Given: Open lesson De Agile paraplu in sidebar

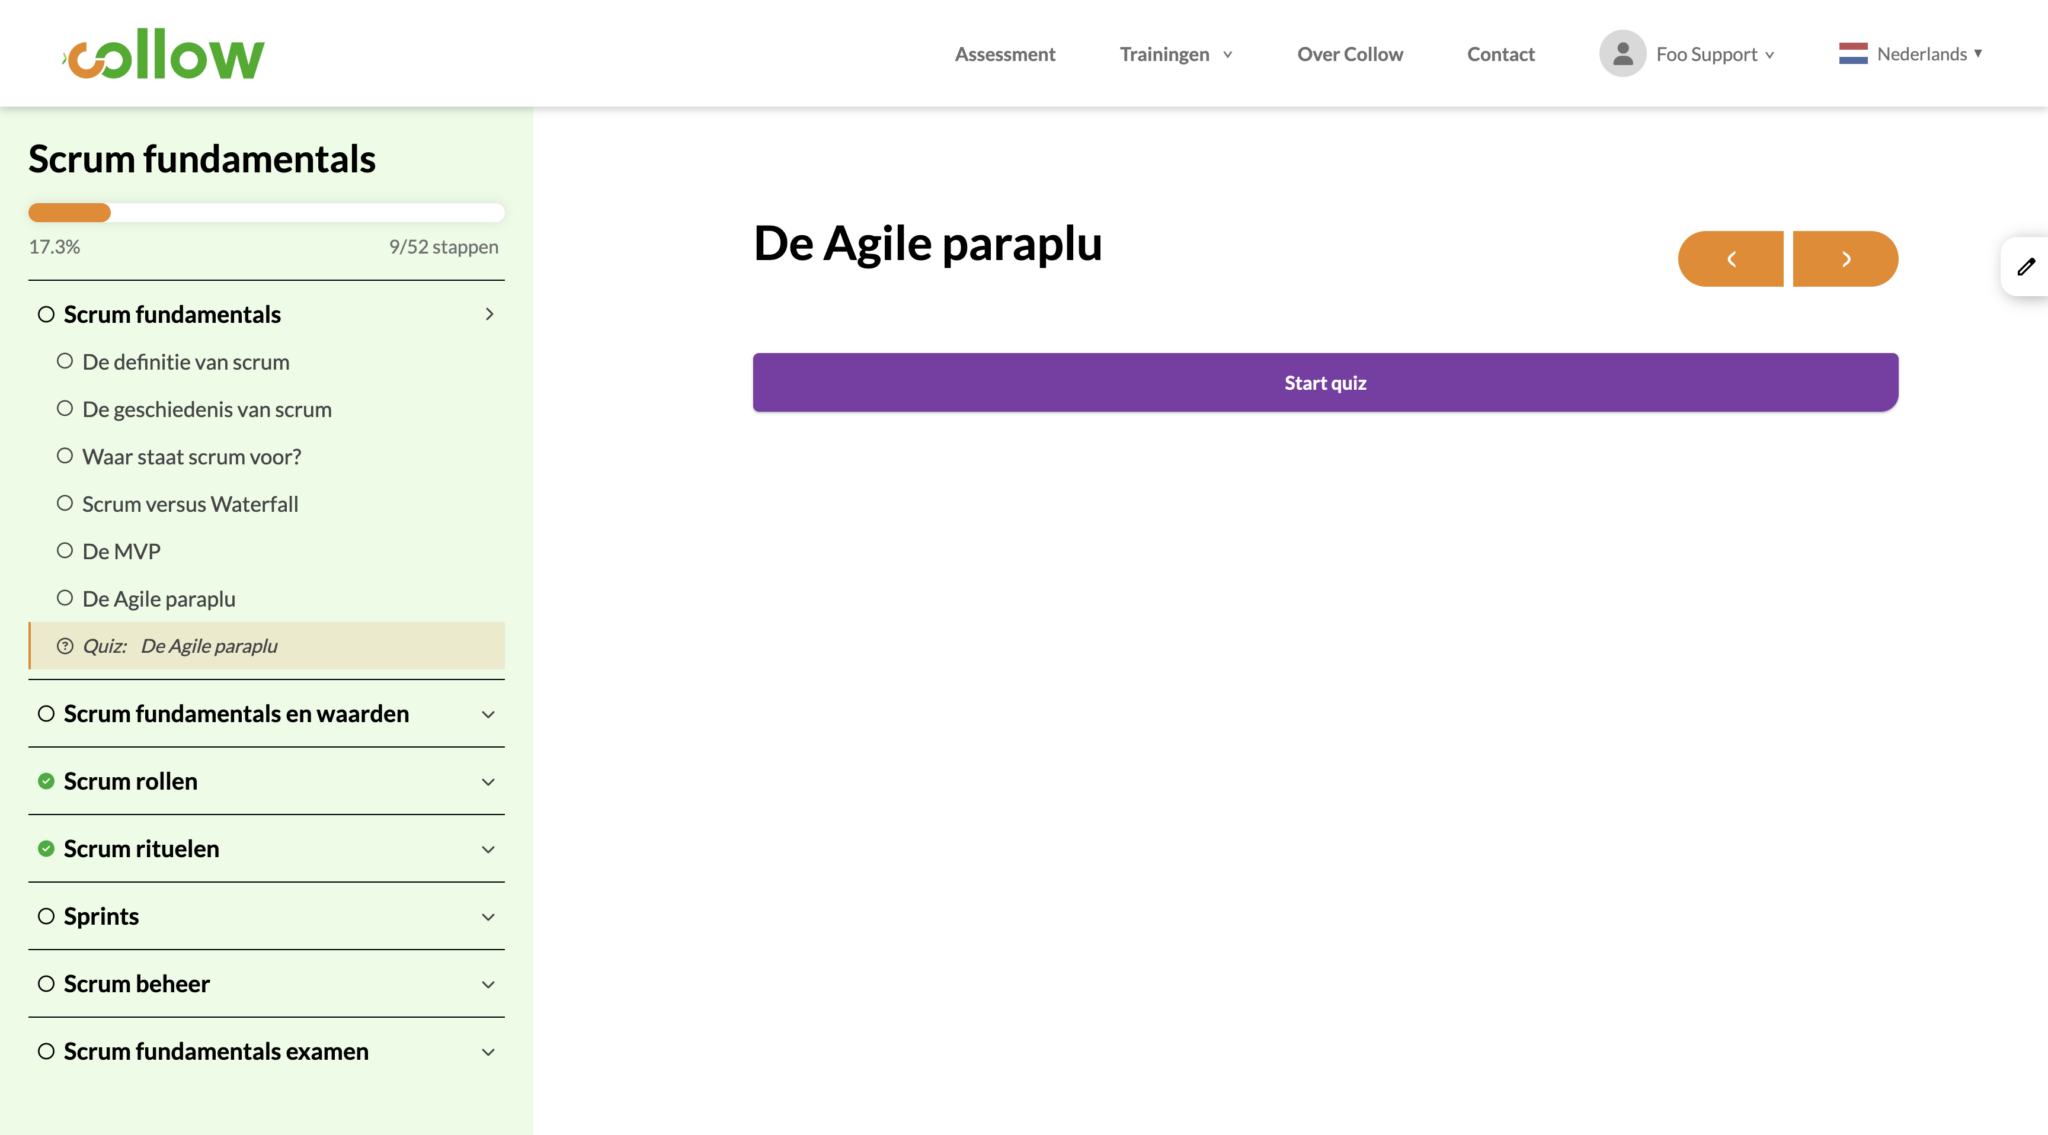Looking at the screenshot, I should pos(159,599).
